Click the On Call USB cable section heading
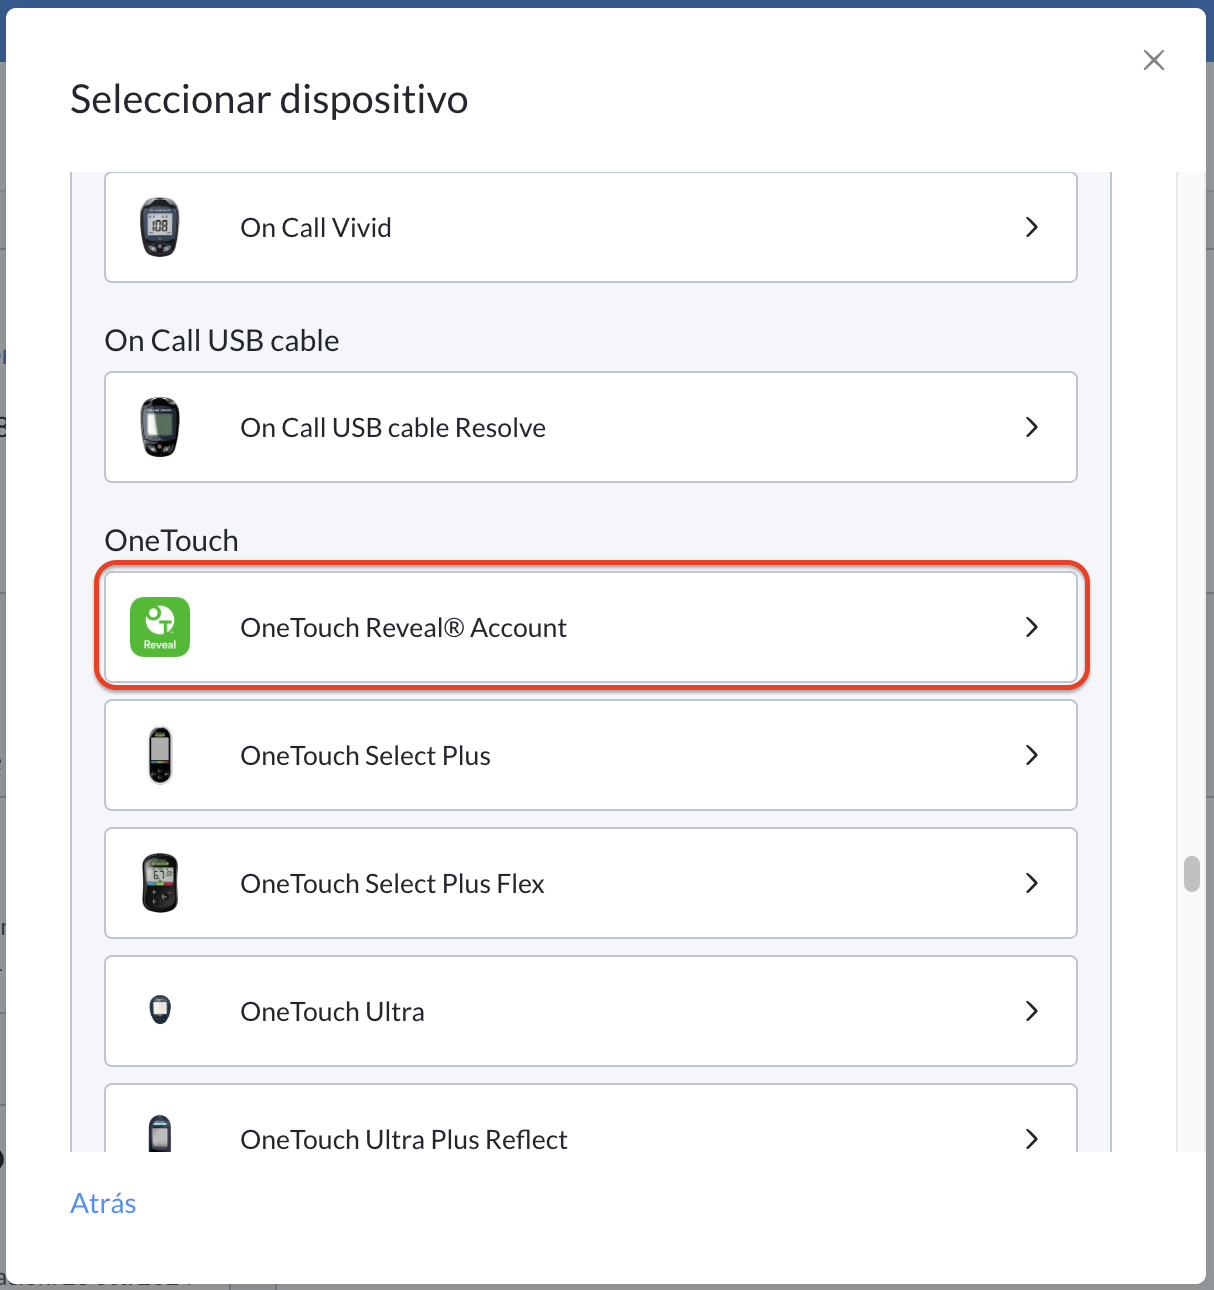This screenshot has width=1214, height=1290. click(222, 341)
